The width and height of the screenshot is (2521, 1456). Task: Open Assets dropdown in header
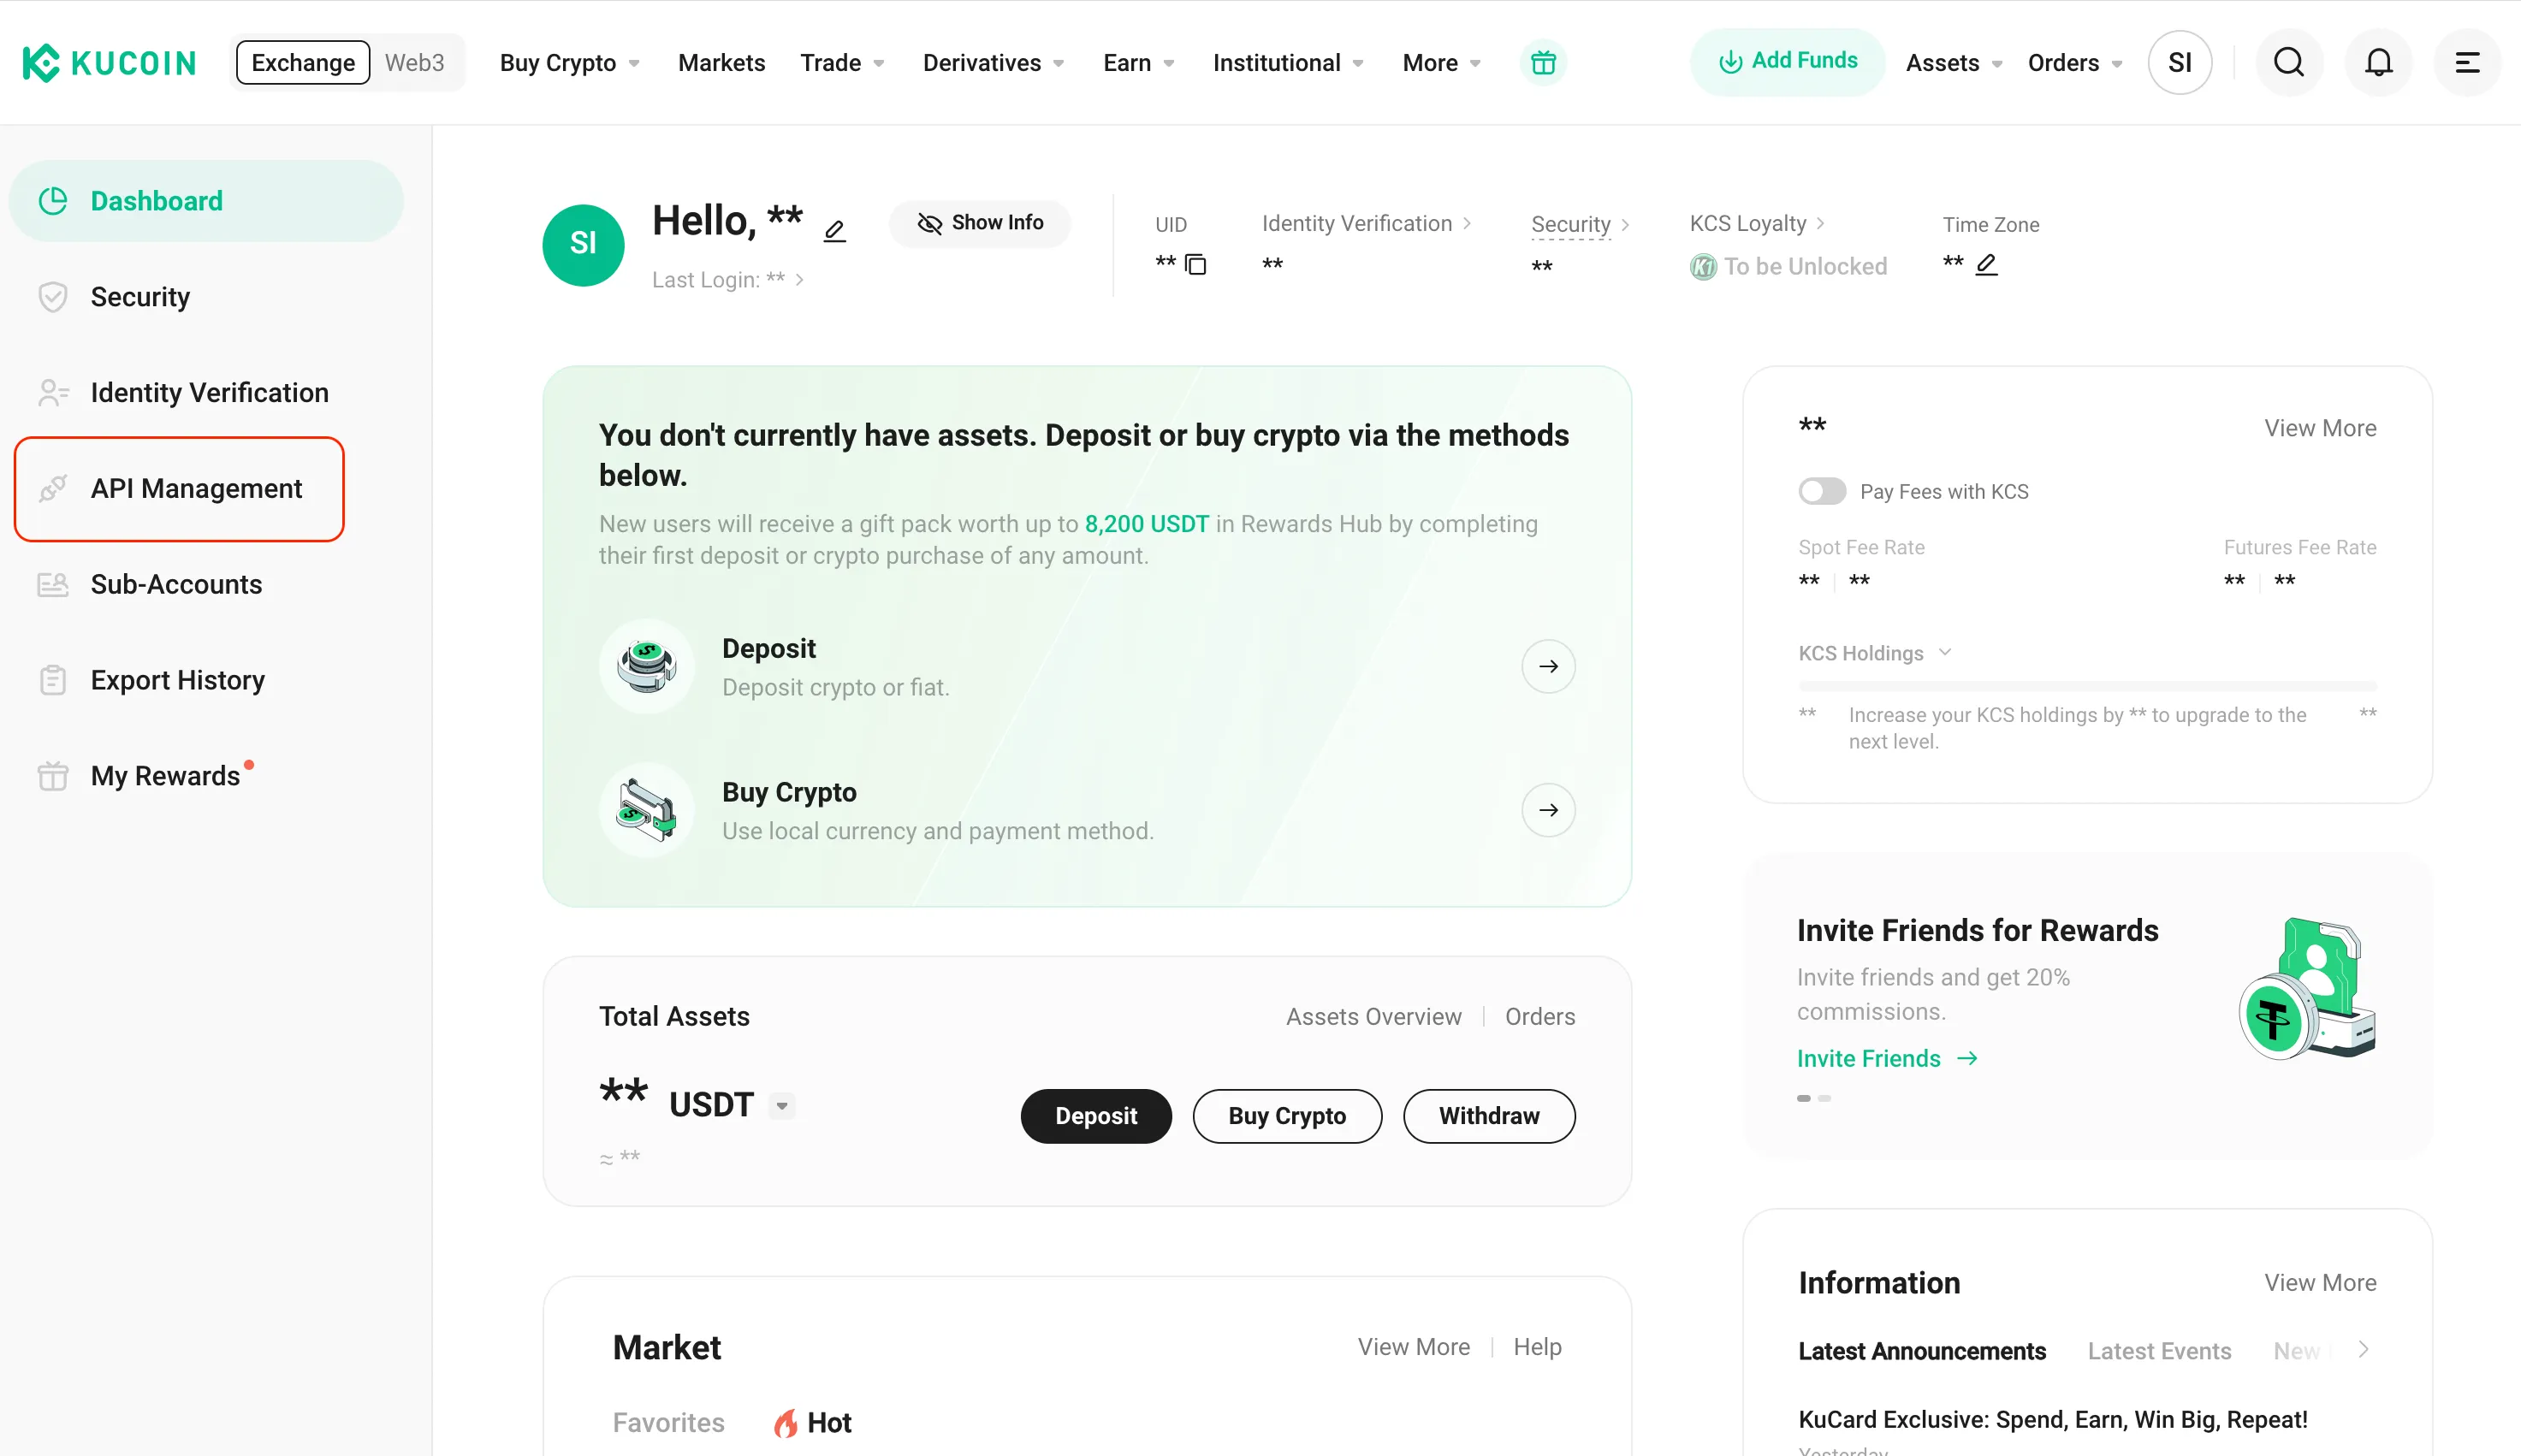point(1954,63)
